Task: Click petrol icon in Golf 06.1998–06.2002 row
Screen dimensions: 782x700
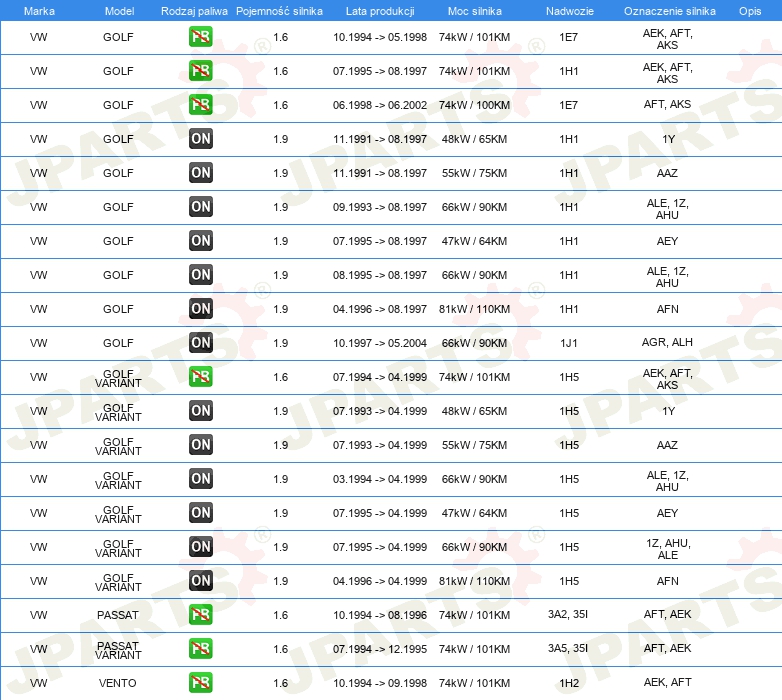Action: coord(200,105)
